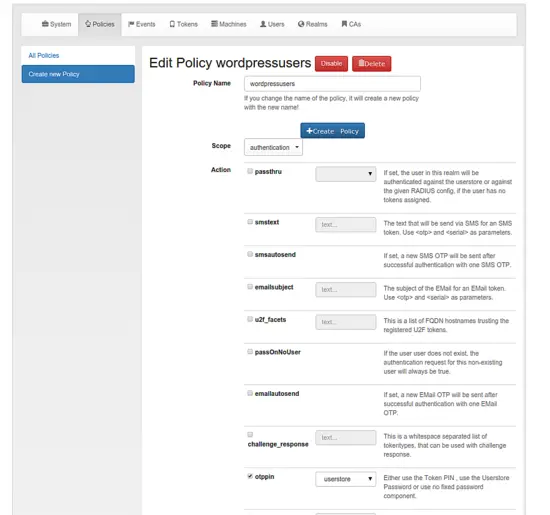Image resolution: width=550 pixels, height=515 pixels.
Task: Click Create new Policy in sidebar
Action: click(x=78, y=74)
